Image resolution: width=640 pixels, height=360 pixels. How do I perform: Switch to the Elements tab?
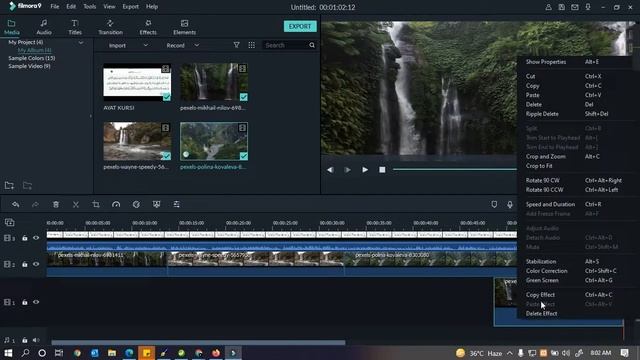[x=184, y=27]
